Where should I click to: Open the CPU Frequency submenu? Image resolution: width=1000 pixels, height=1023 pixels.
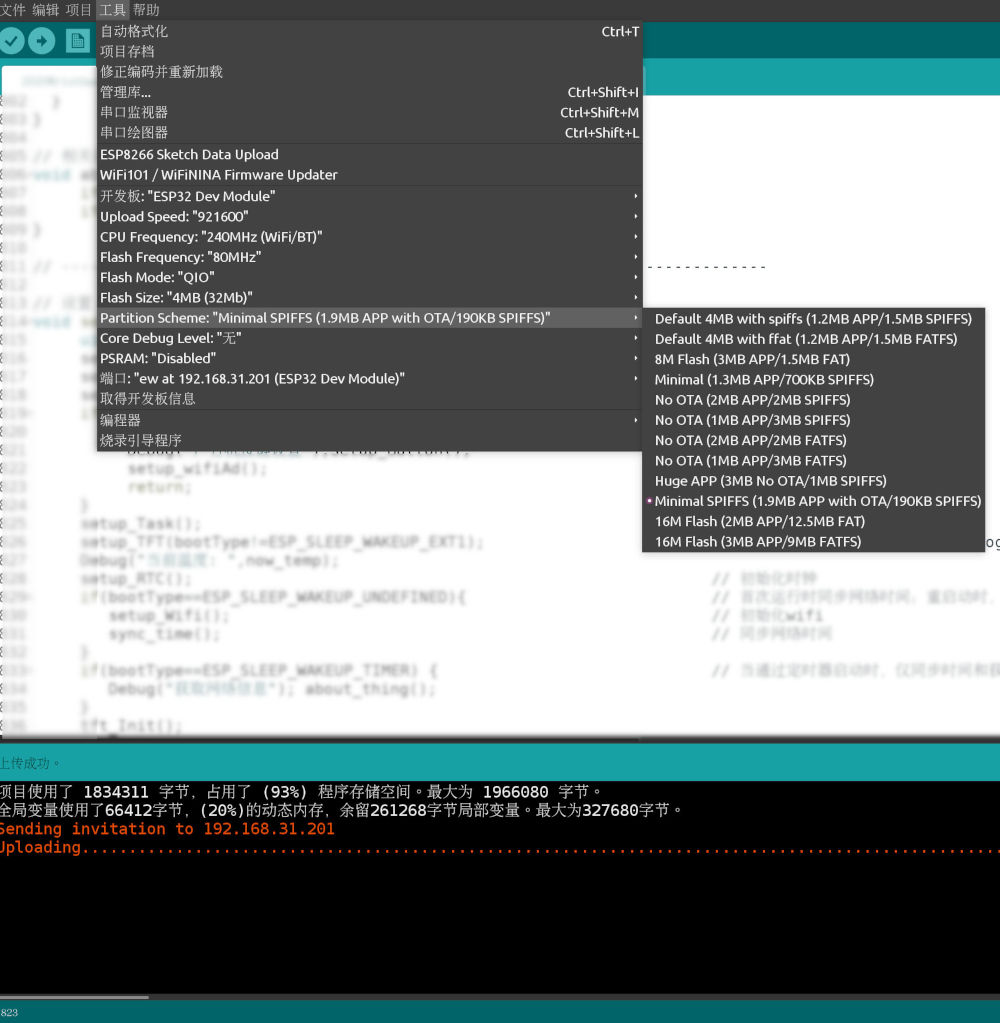[x=369, y=237]
